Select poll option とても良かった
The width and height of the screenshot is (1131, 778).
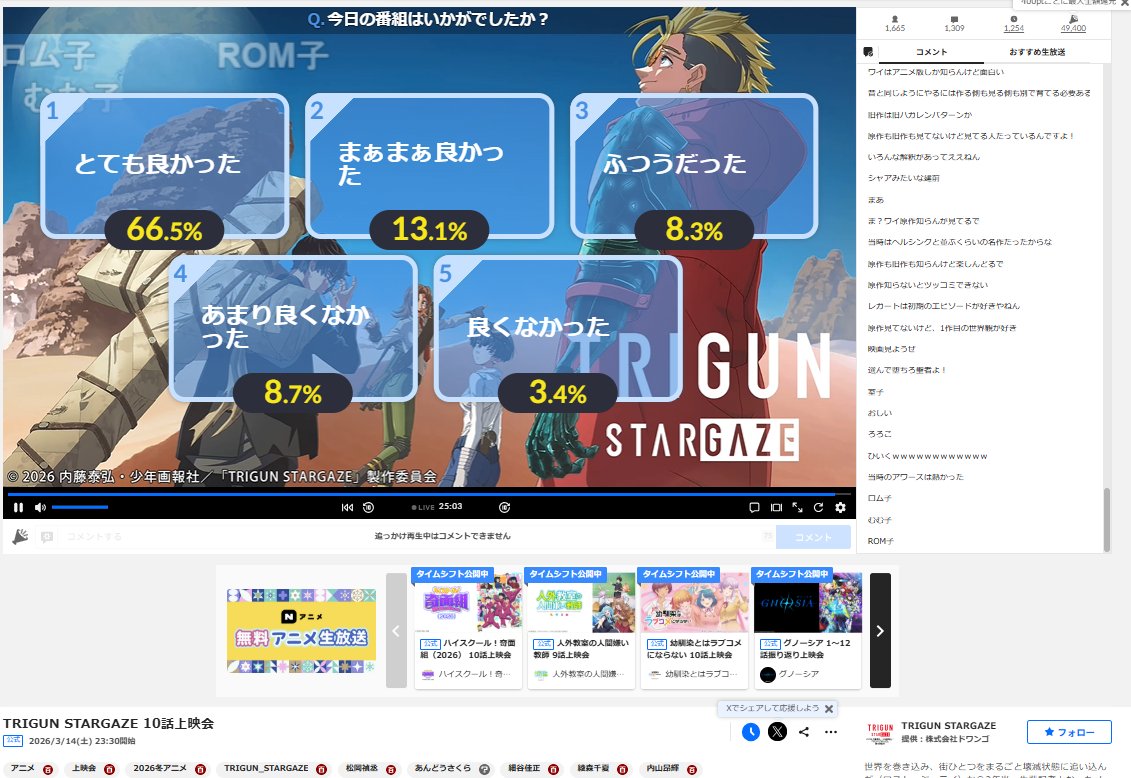tap(164, 166)
